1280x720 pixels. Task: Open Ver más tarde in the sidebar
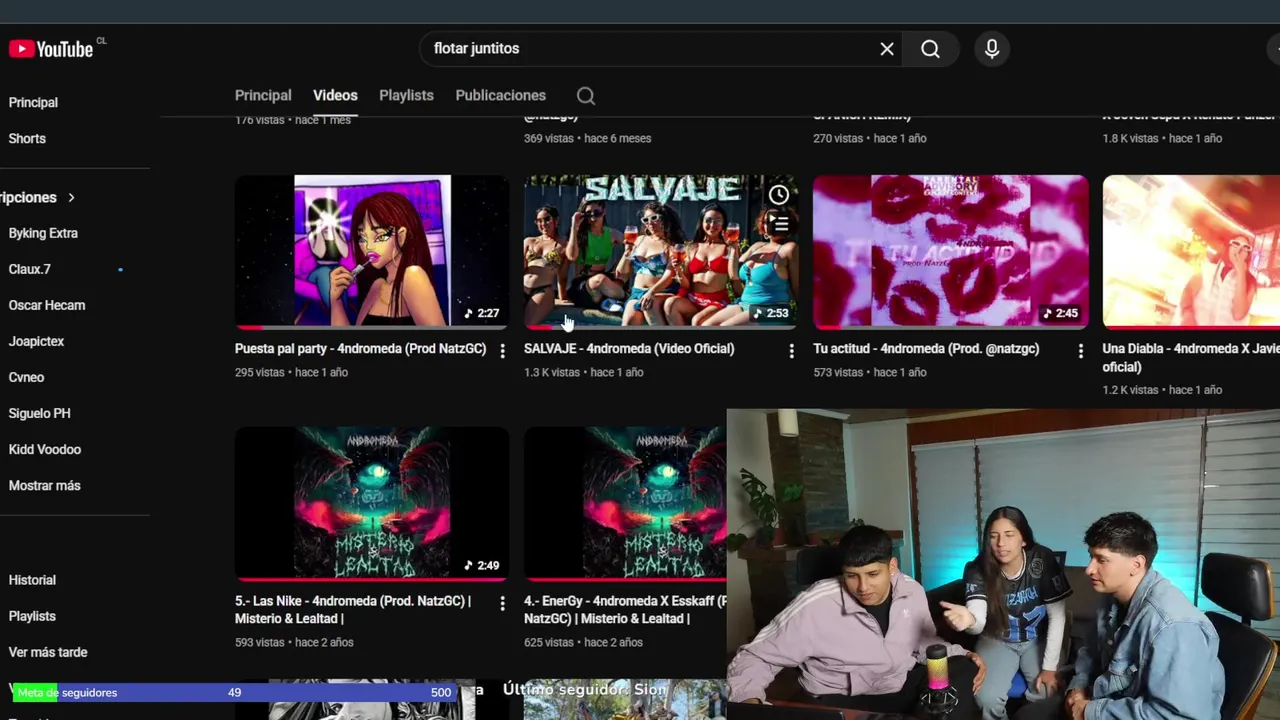coord(48,652)
